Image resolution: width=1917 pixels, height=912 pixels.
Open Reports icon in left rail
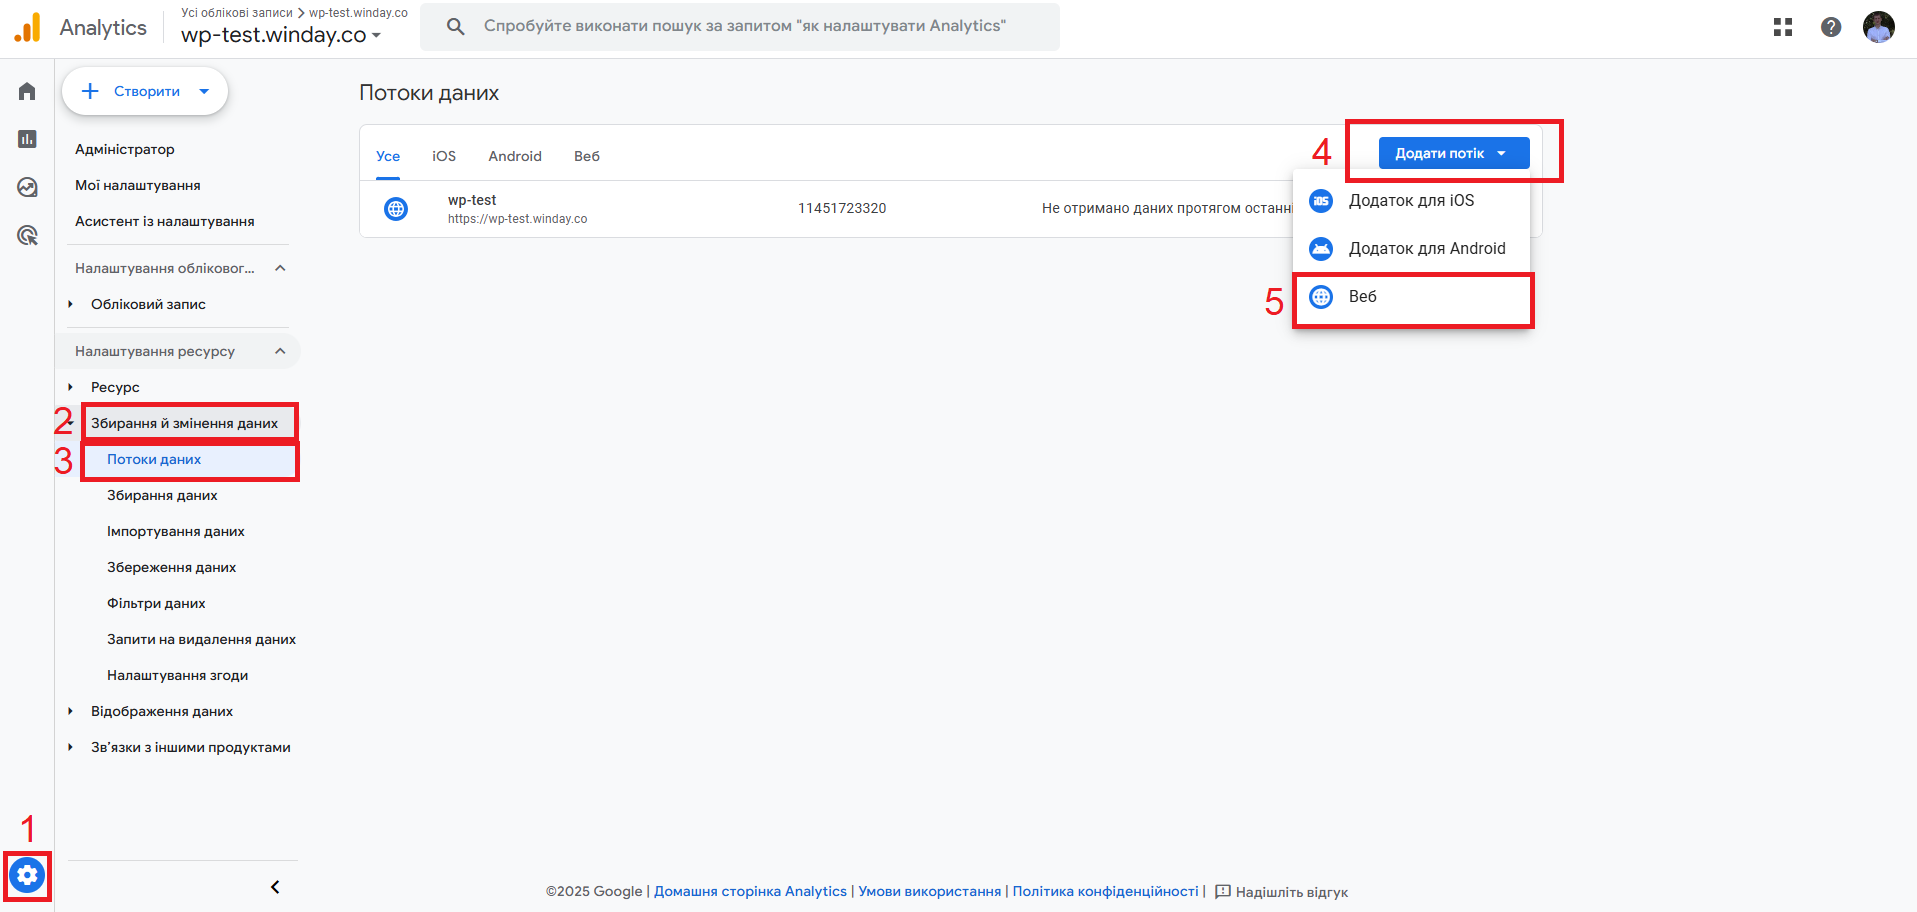[x=27, y=139]
